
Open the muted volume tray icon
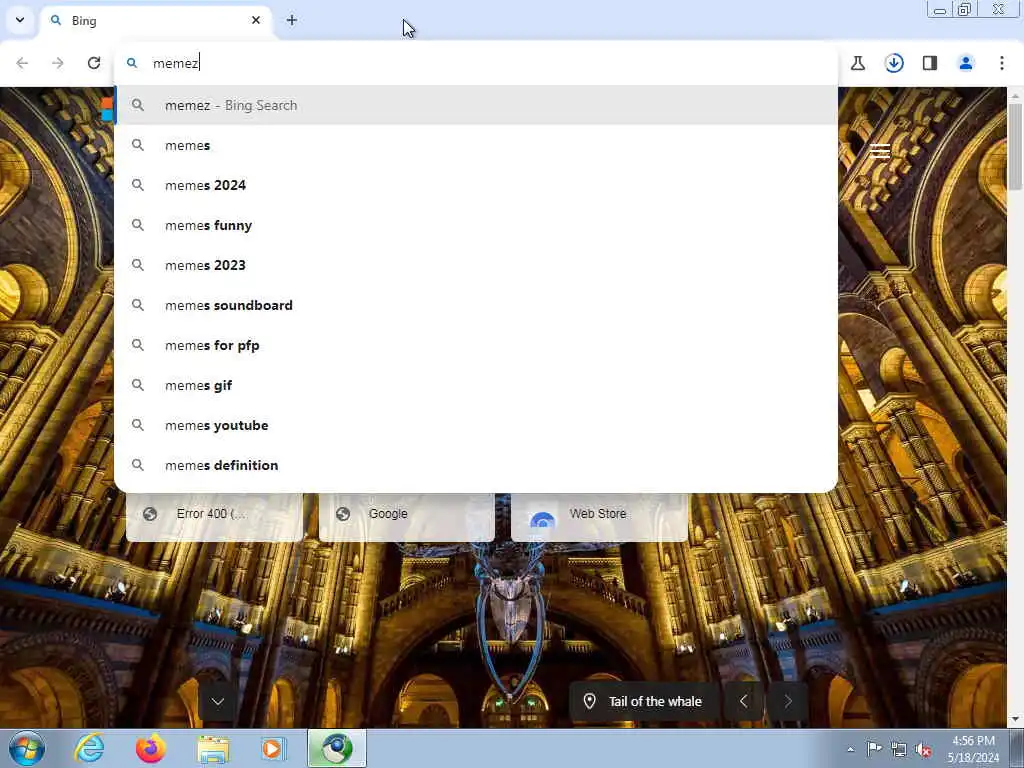tap(923, 749)
